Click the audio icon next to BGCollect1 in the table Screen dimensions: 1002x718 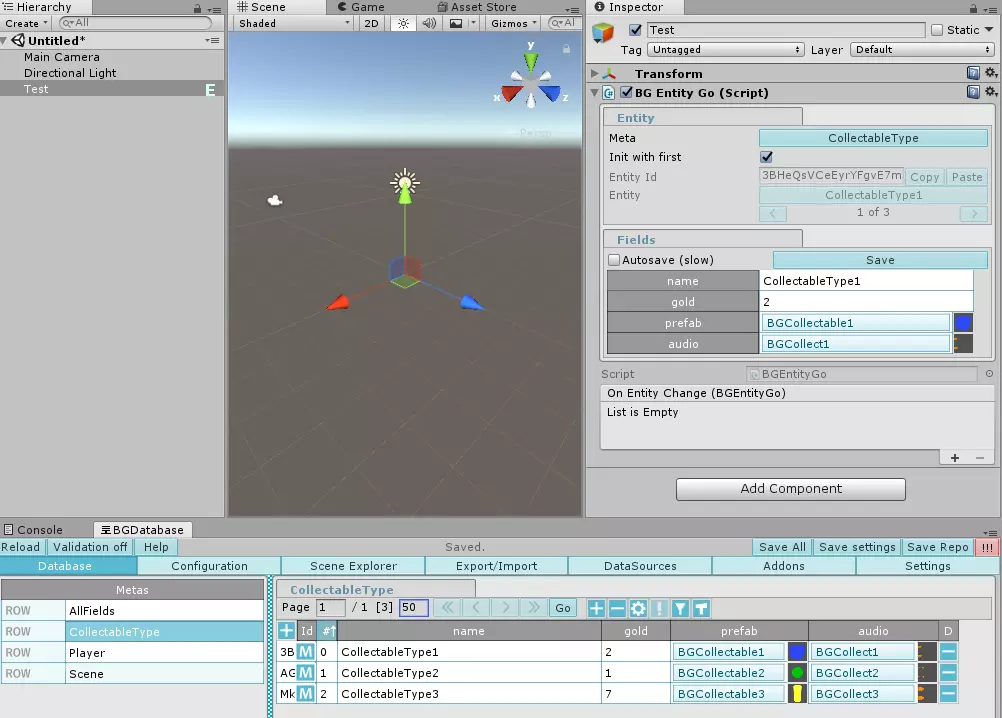[927, 652]
